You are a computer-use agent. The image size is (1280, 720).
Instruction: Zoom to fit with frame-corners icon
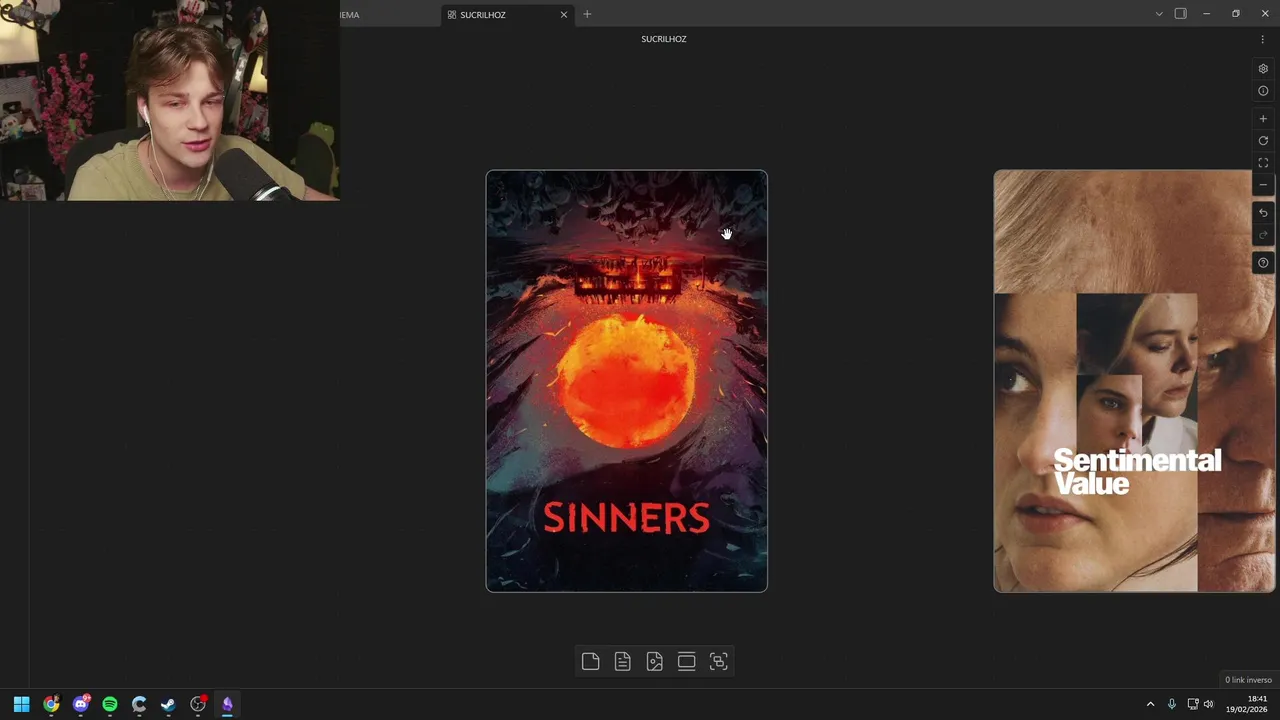click(1263, 163)
